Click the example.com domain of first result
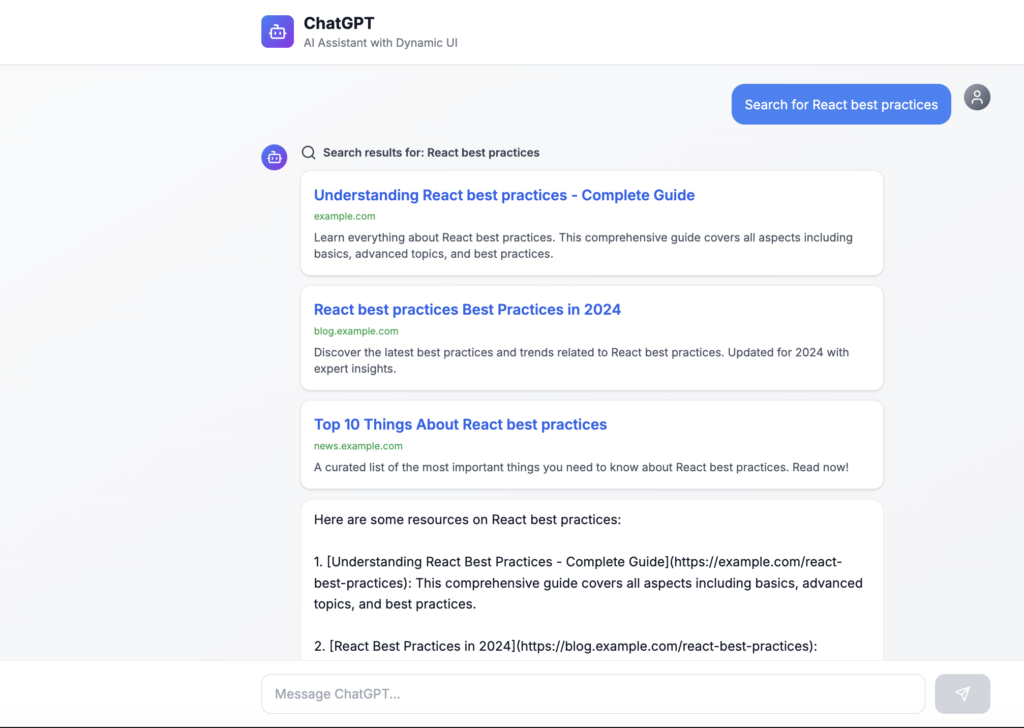The image size is (1024, 728). [344, 216]
